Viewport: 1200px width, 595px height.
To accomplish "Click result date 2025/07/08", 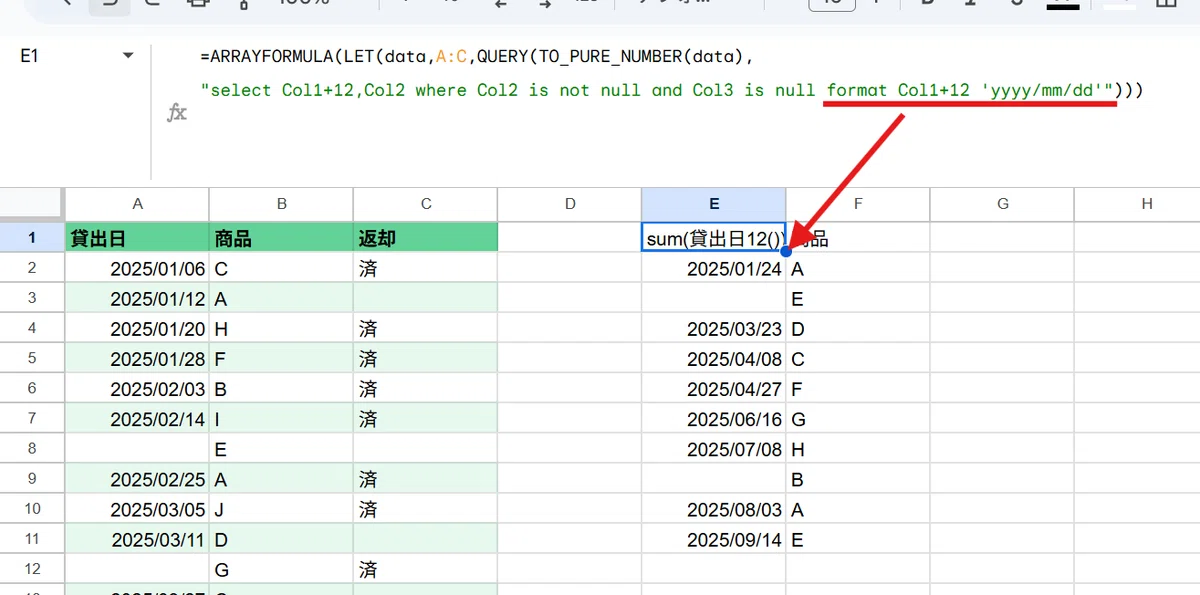I will point(714,449).
